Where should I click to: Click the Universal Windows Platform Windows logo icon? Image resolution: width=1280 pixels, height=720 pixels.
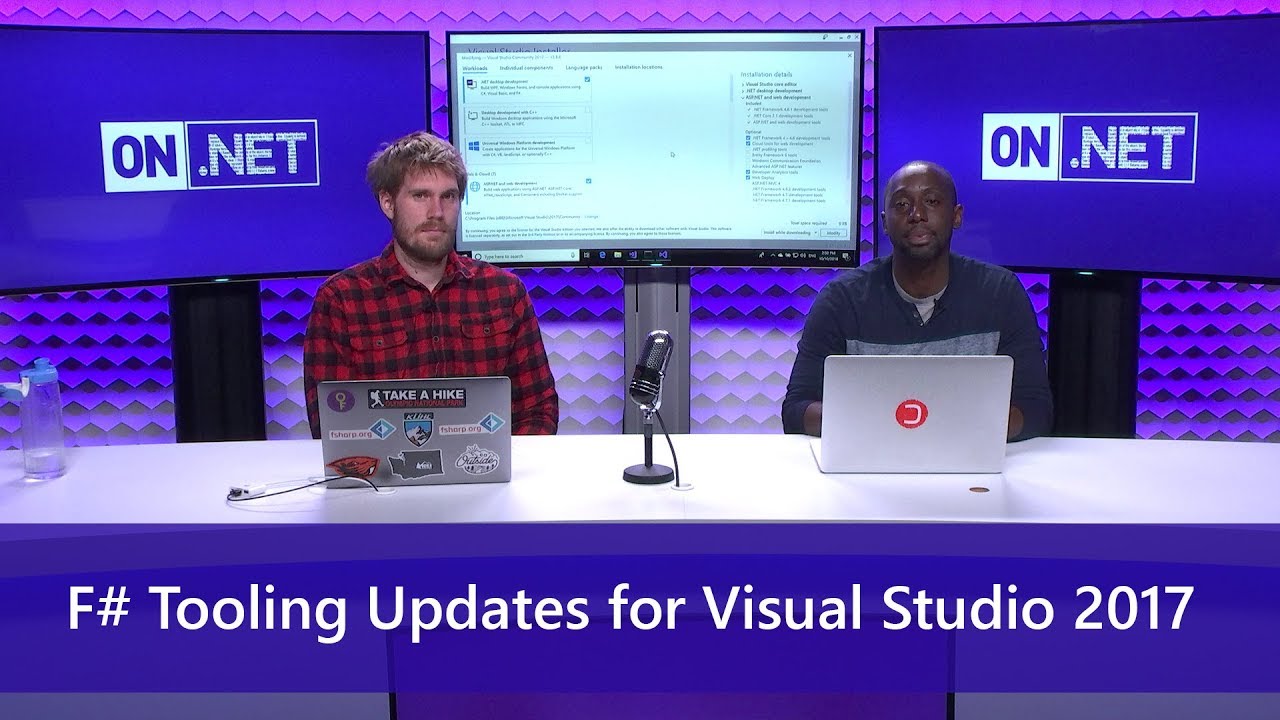point(474,145)
